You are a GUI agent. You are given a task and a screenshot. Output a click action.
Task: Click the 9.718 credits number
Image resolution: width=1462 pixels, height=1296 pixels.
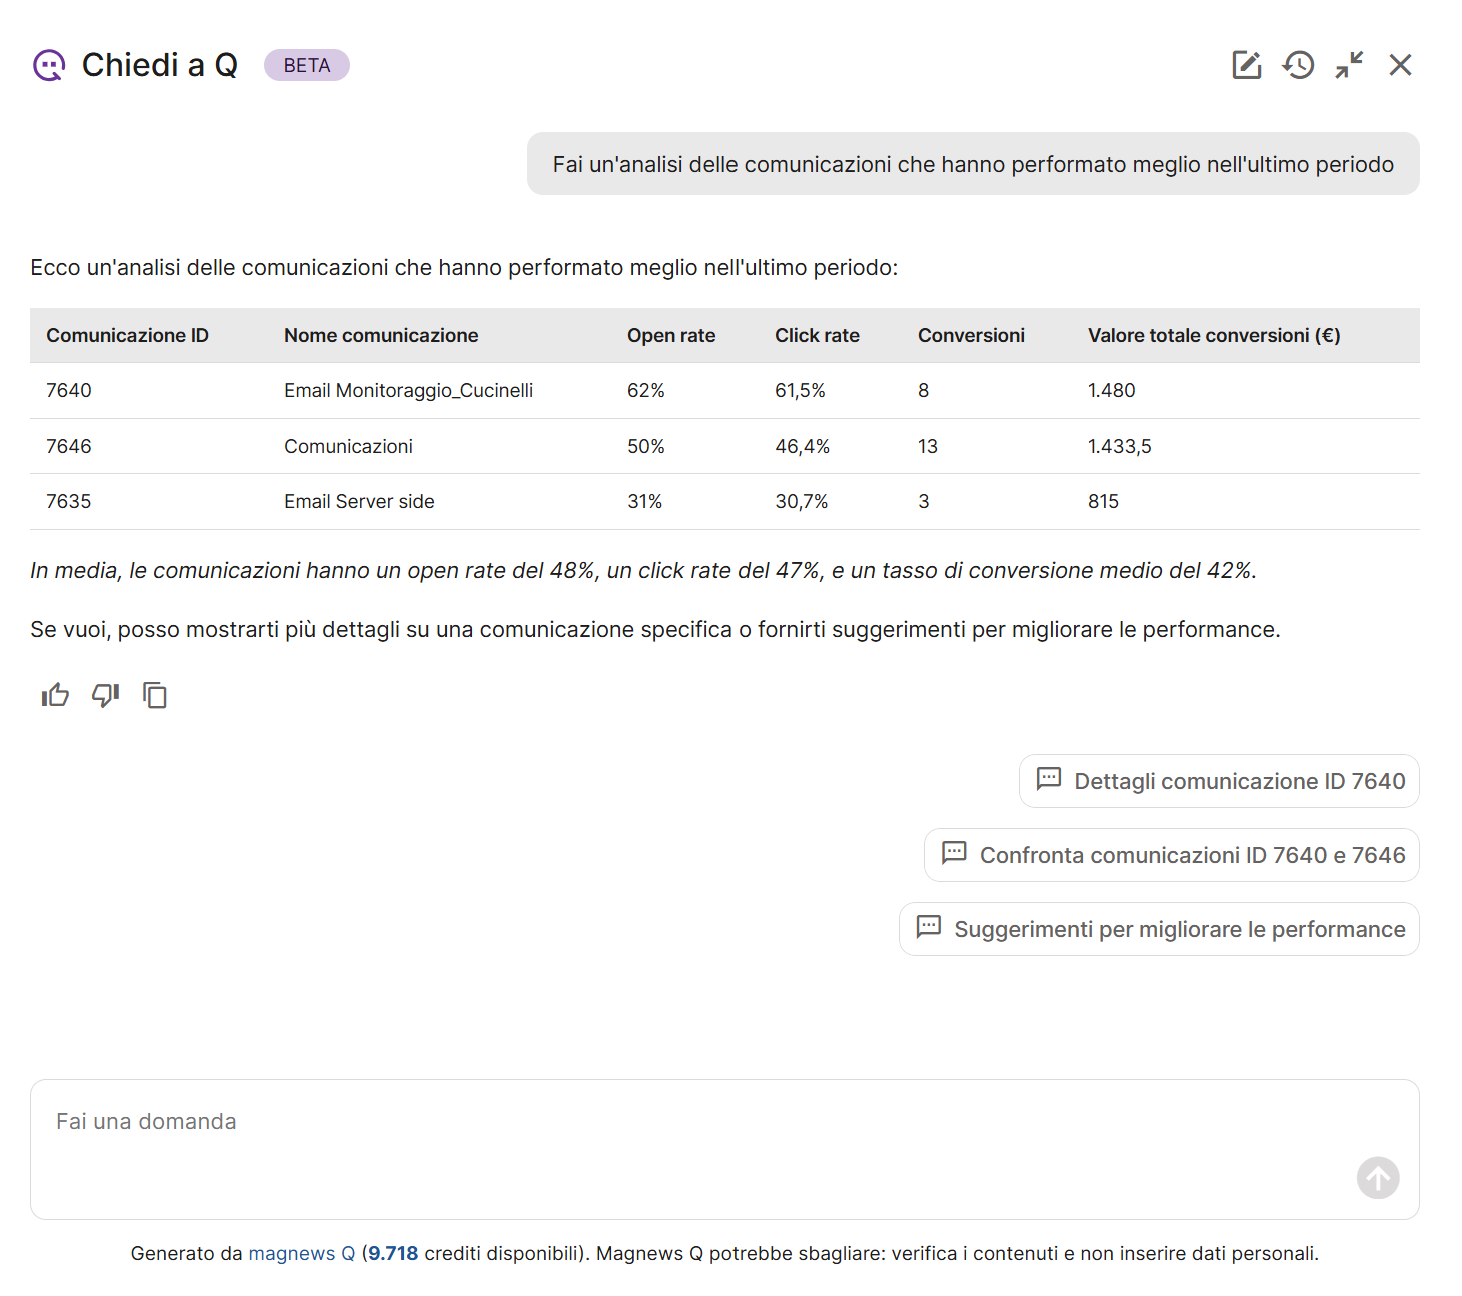(x=393, y=1253)
